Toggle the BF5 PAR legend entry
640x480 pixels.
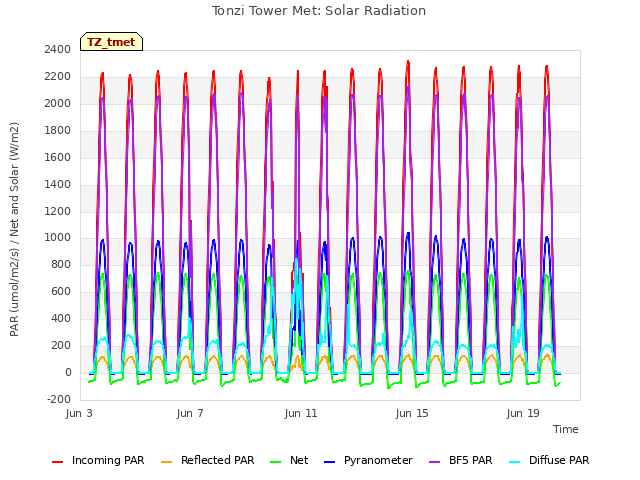tap(461, 460)
